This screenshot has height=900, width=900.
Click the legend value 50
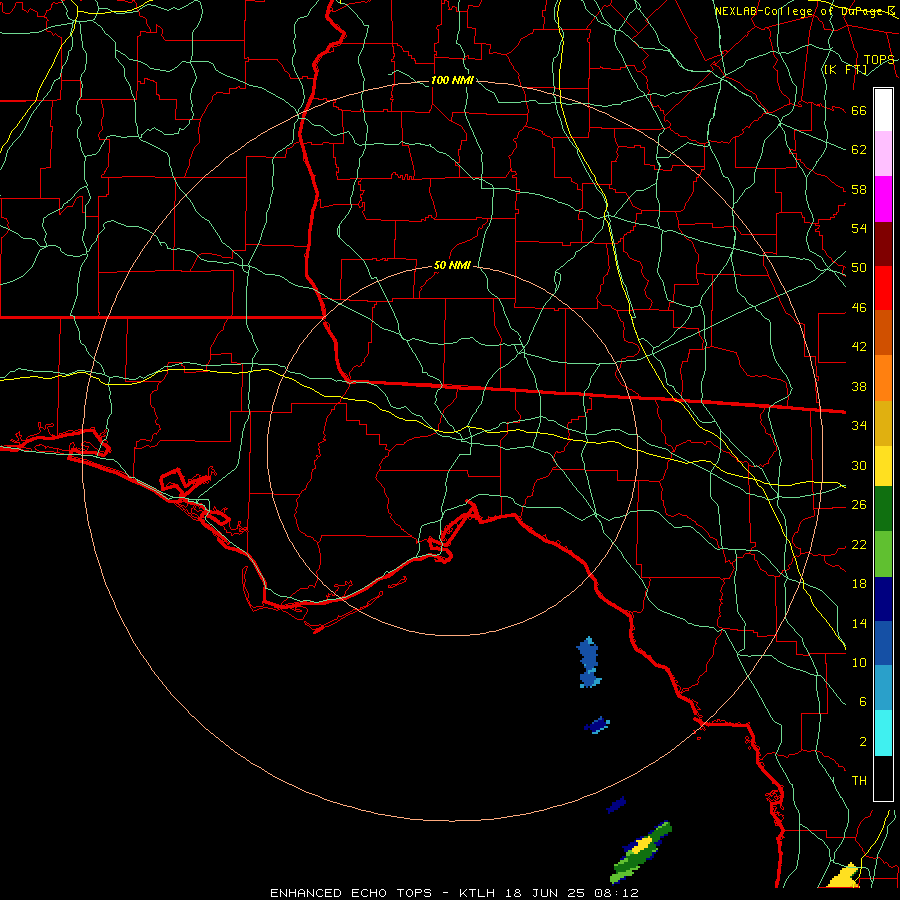click(x=859, y=268)
